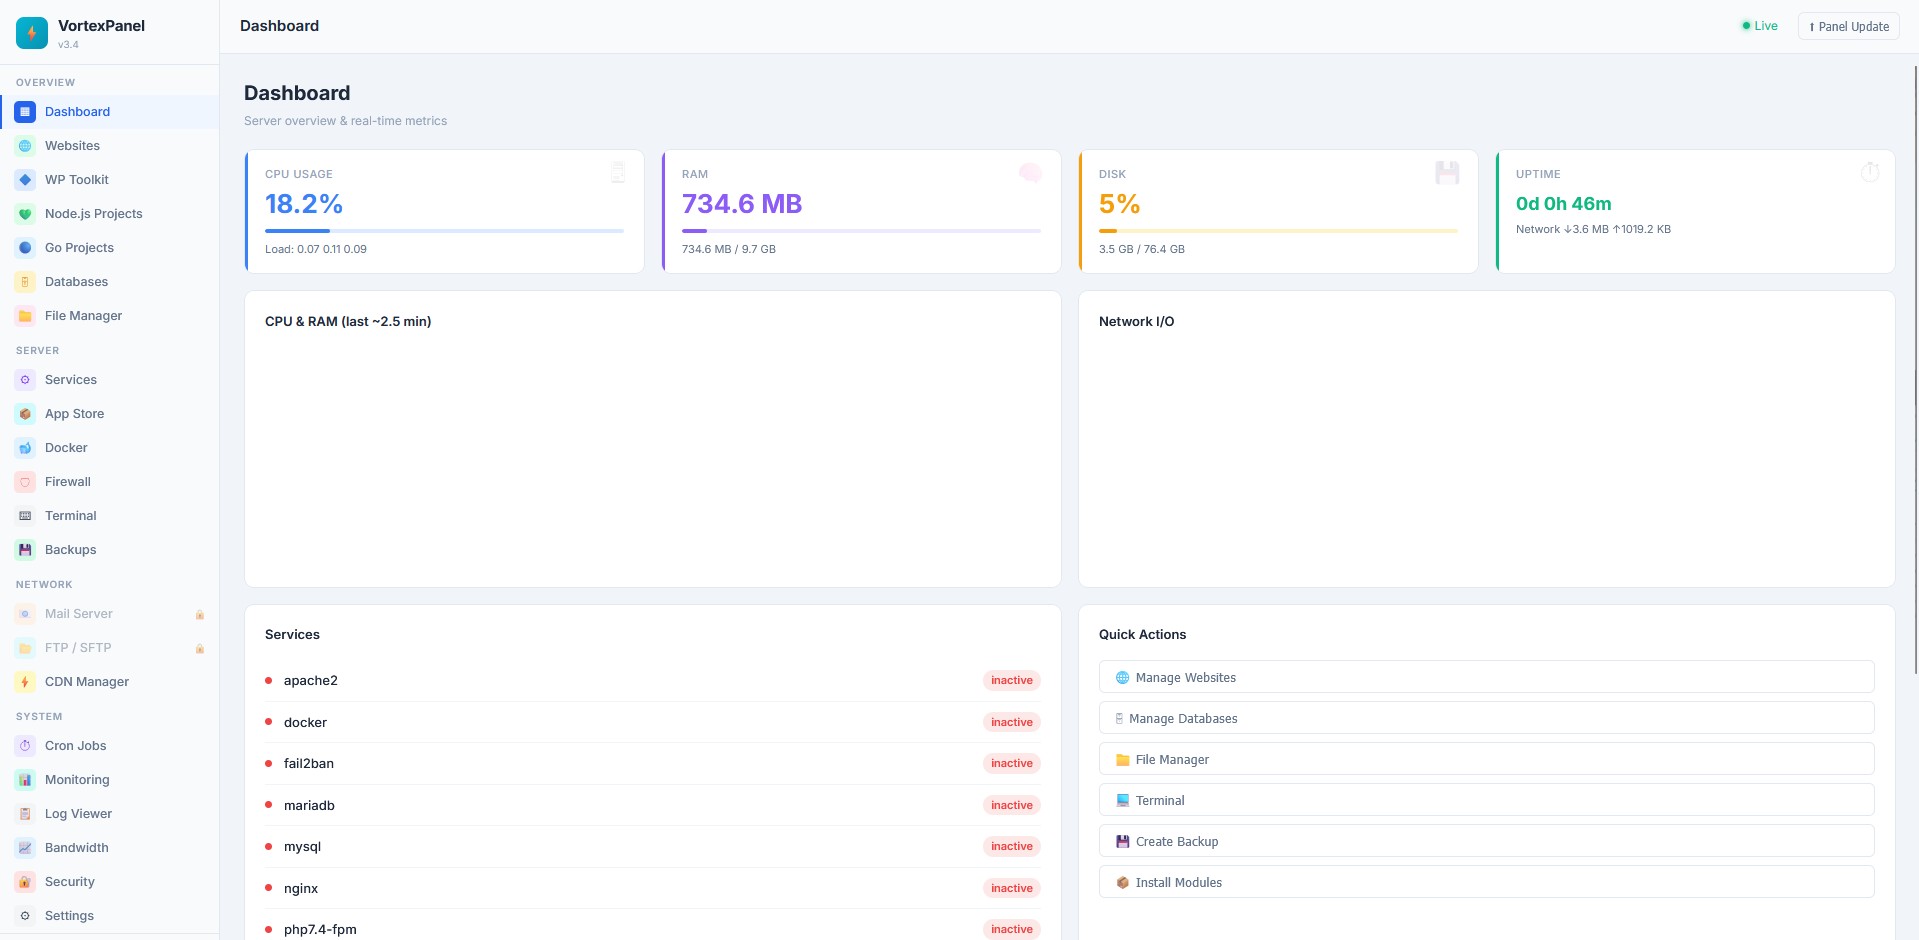Click the Manage Websites quick action
The image size is (1919, 940).
(x=1486, y=677)
